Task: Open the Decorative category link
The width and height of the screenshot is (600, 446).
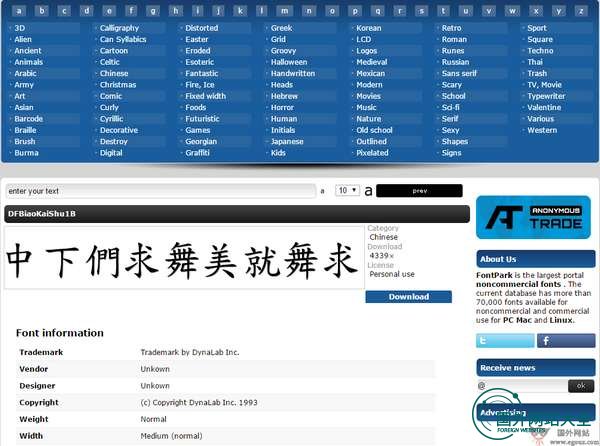Action: tap(119, 130)
